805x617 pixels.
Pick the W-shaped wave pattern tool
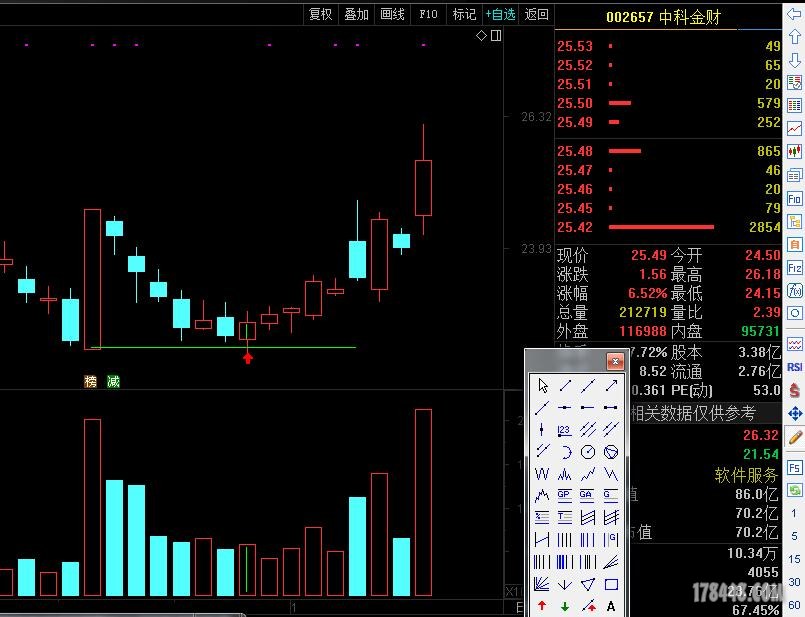pos(542,474)
